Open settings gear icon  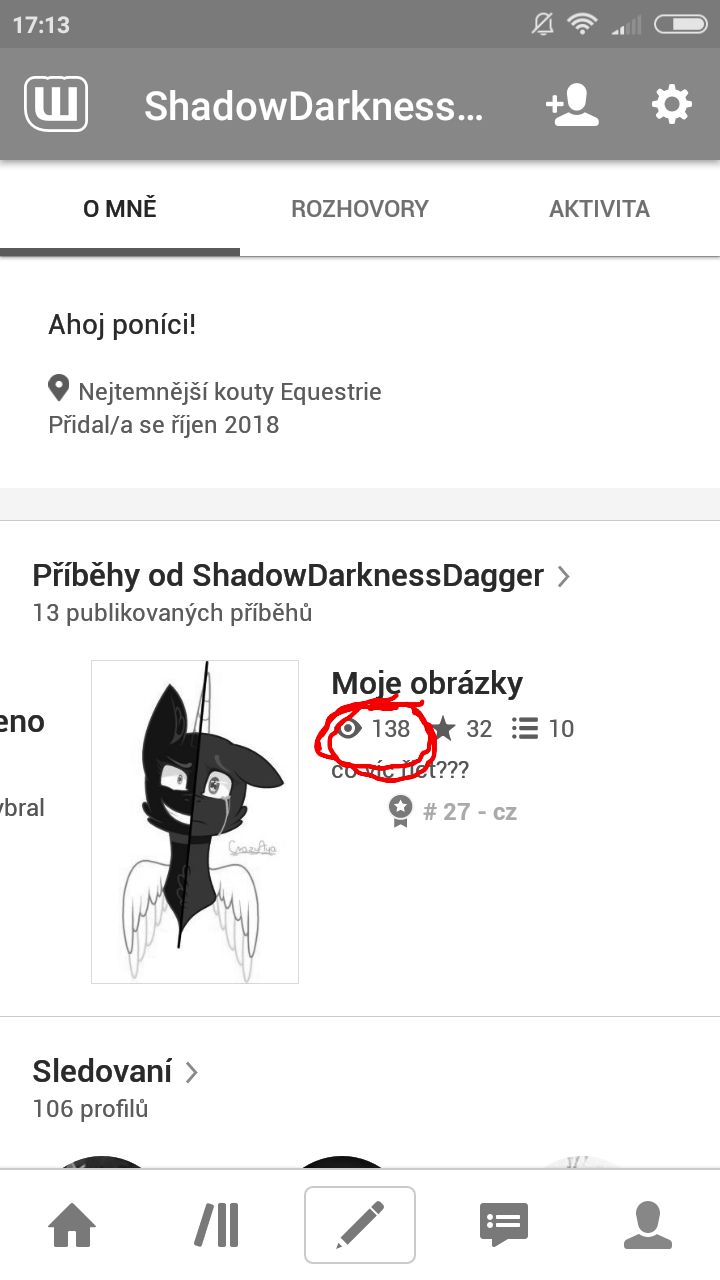pos(671,105)
